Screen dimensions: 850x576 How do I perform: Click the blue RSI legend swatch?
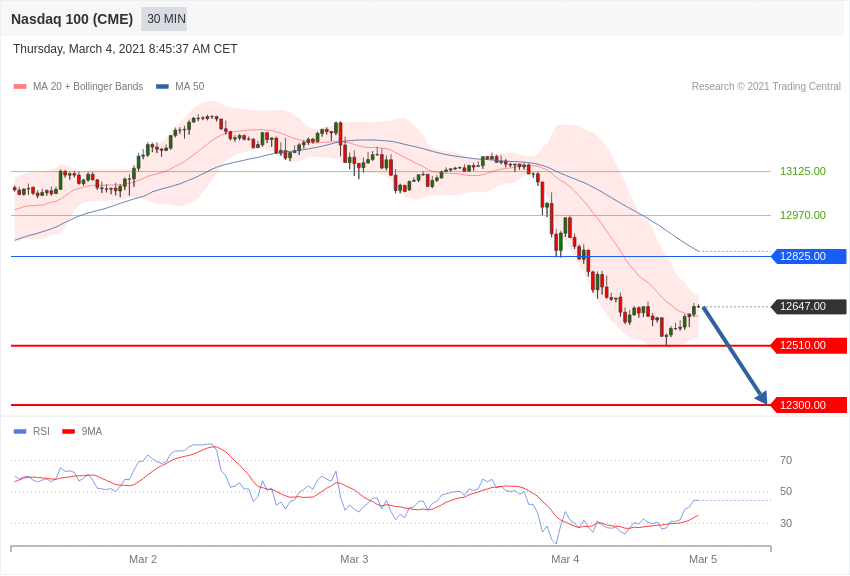pos(20,432)
